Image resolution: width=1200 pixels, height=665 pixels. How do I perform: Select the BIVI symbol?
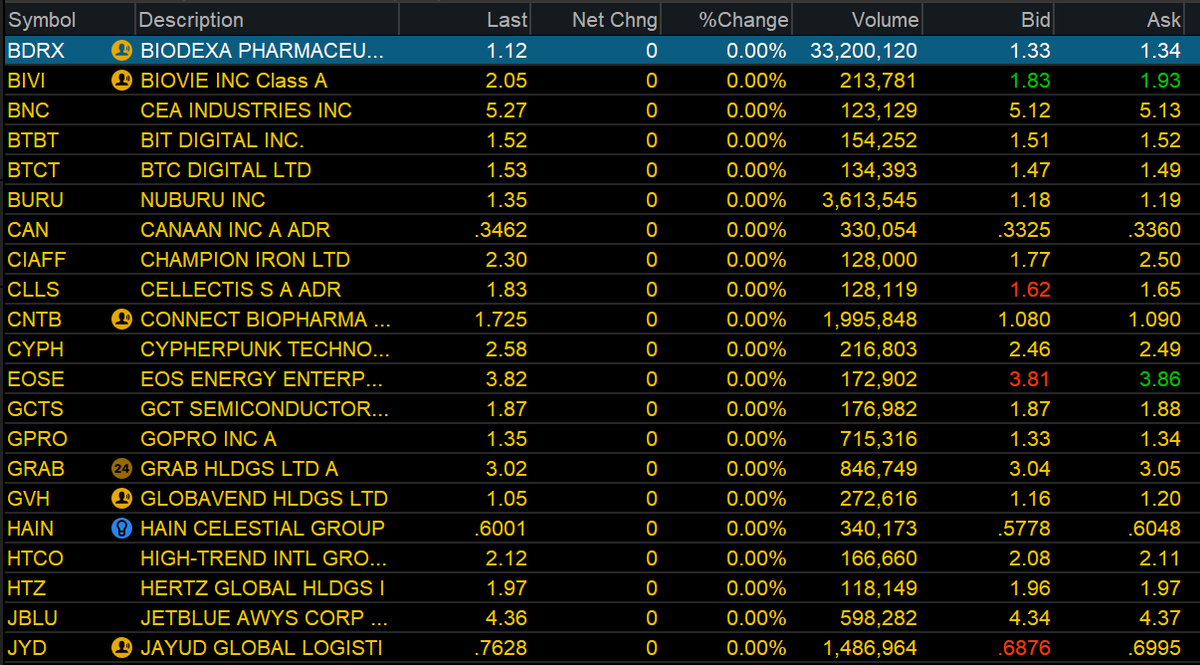pyautogui.click(x=26, y=80)
